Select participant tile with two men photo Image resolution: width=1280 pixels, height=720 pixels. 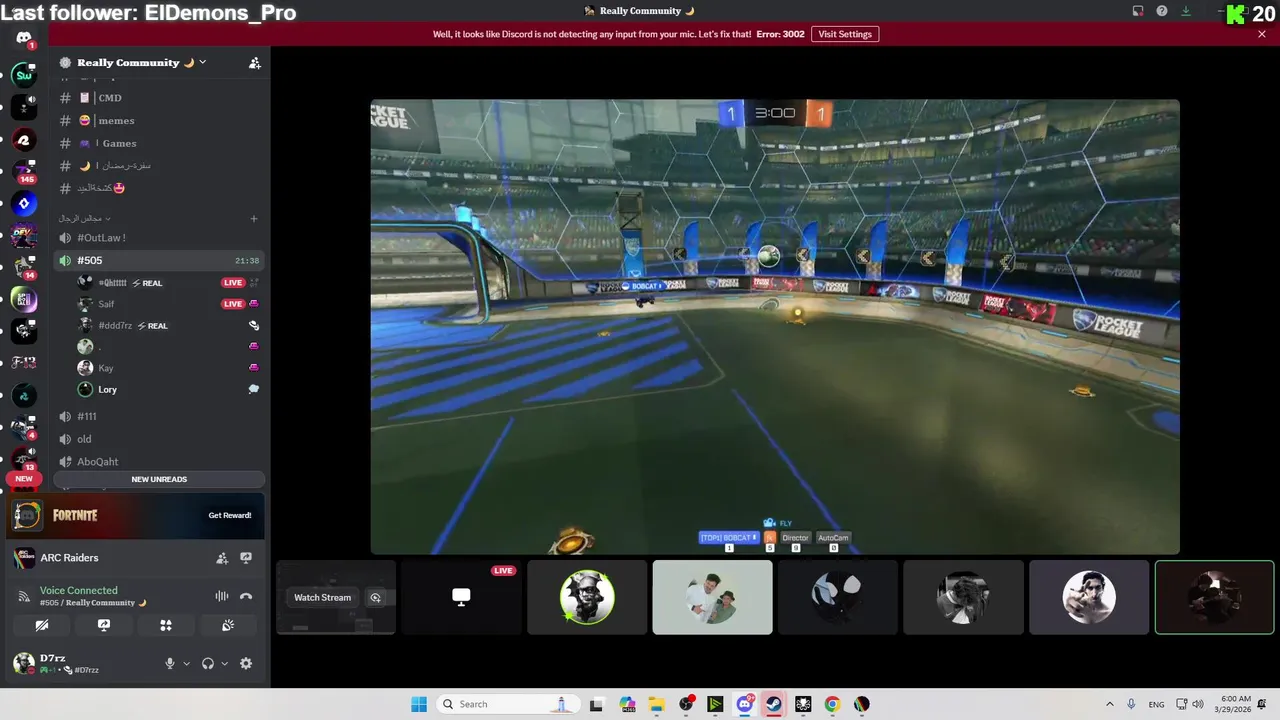pyautogui.click(x=712, y=597)
